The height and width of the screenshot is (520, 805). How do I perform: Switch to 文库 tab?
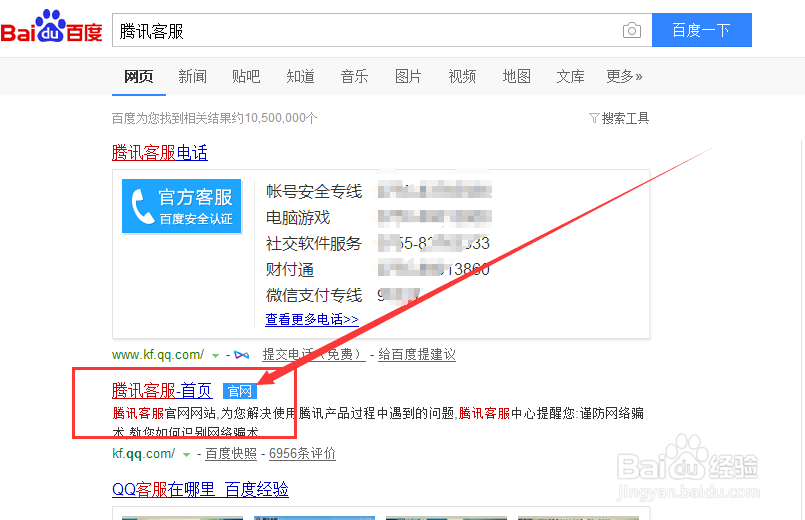[x=570, y=76]
